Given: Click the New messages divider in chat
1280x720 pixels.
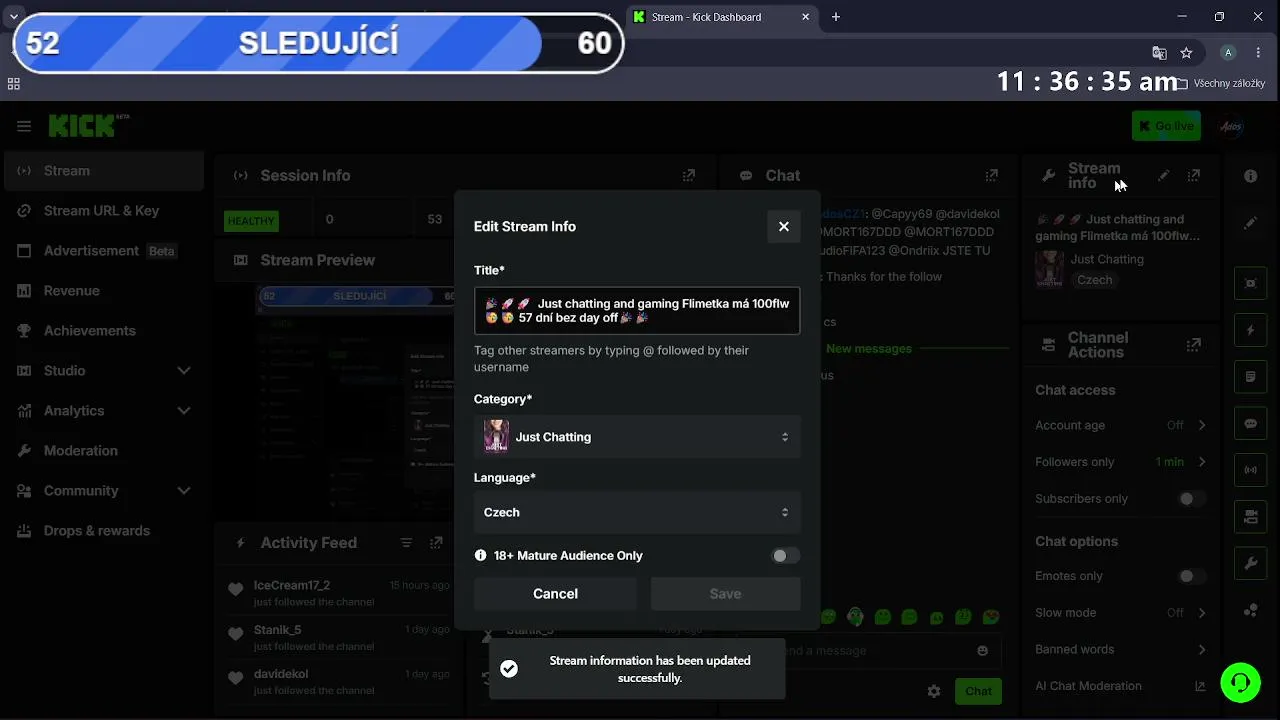Looking at the screenshot, I should (868, 349).
